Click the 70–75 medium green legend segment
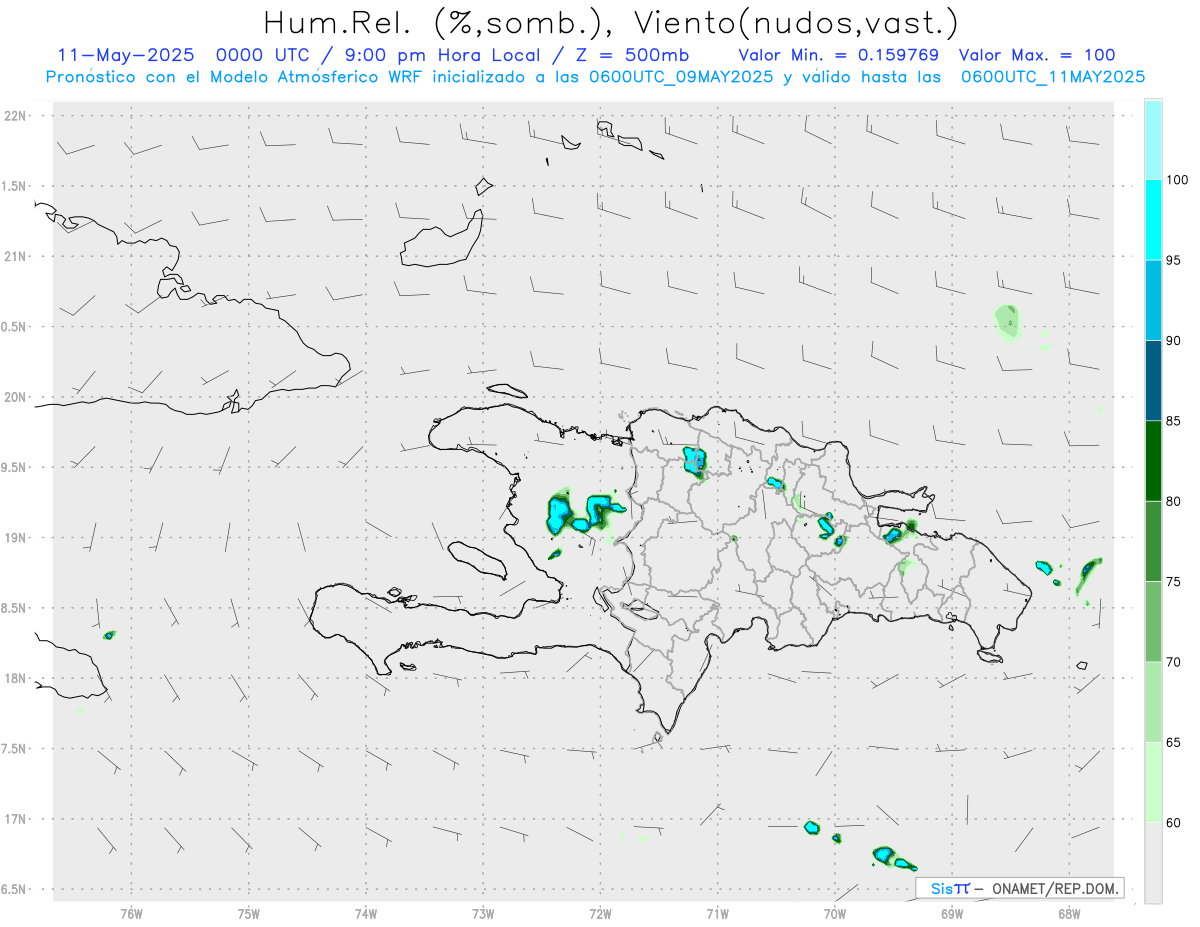 click(x=1153, y=621)
